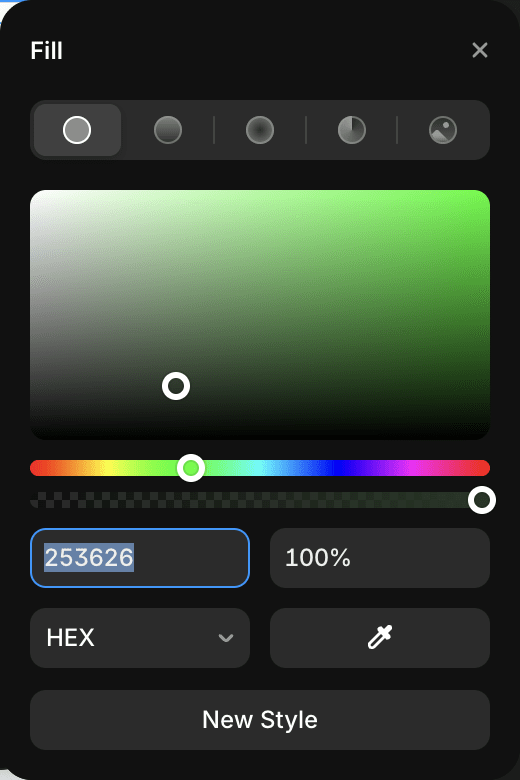Select the solid fill type icon

pos(77,130)
